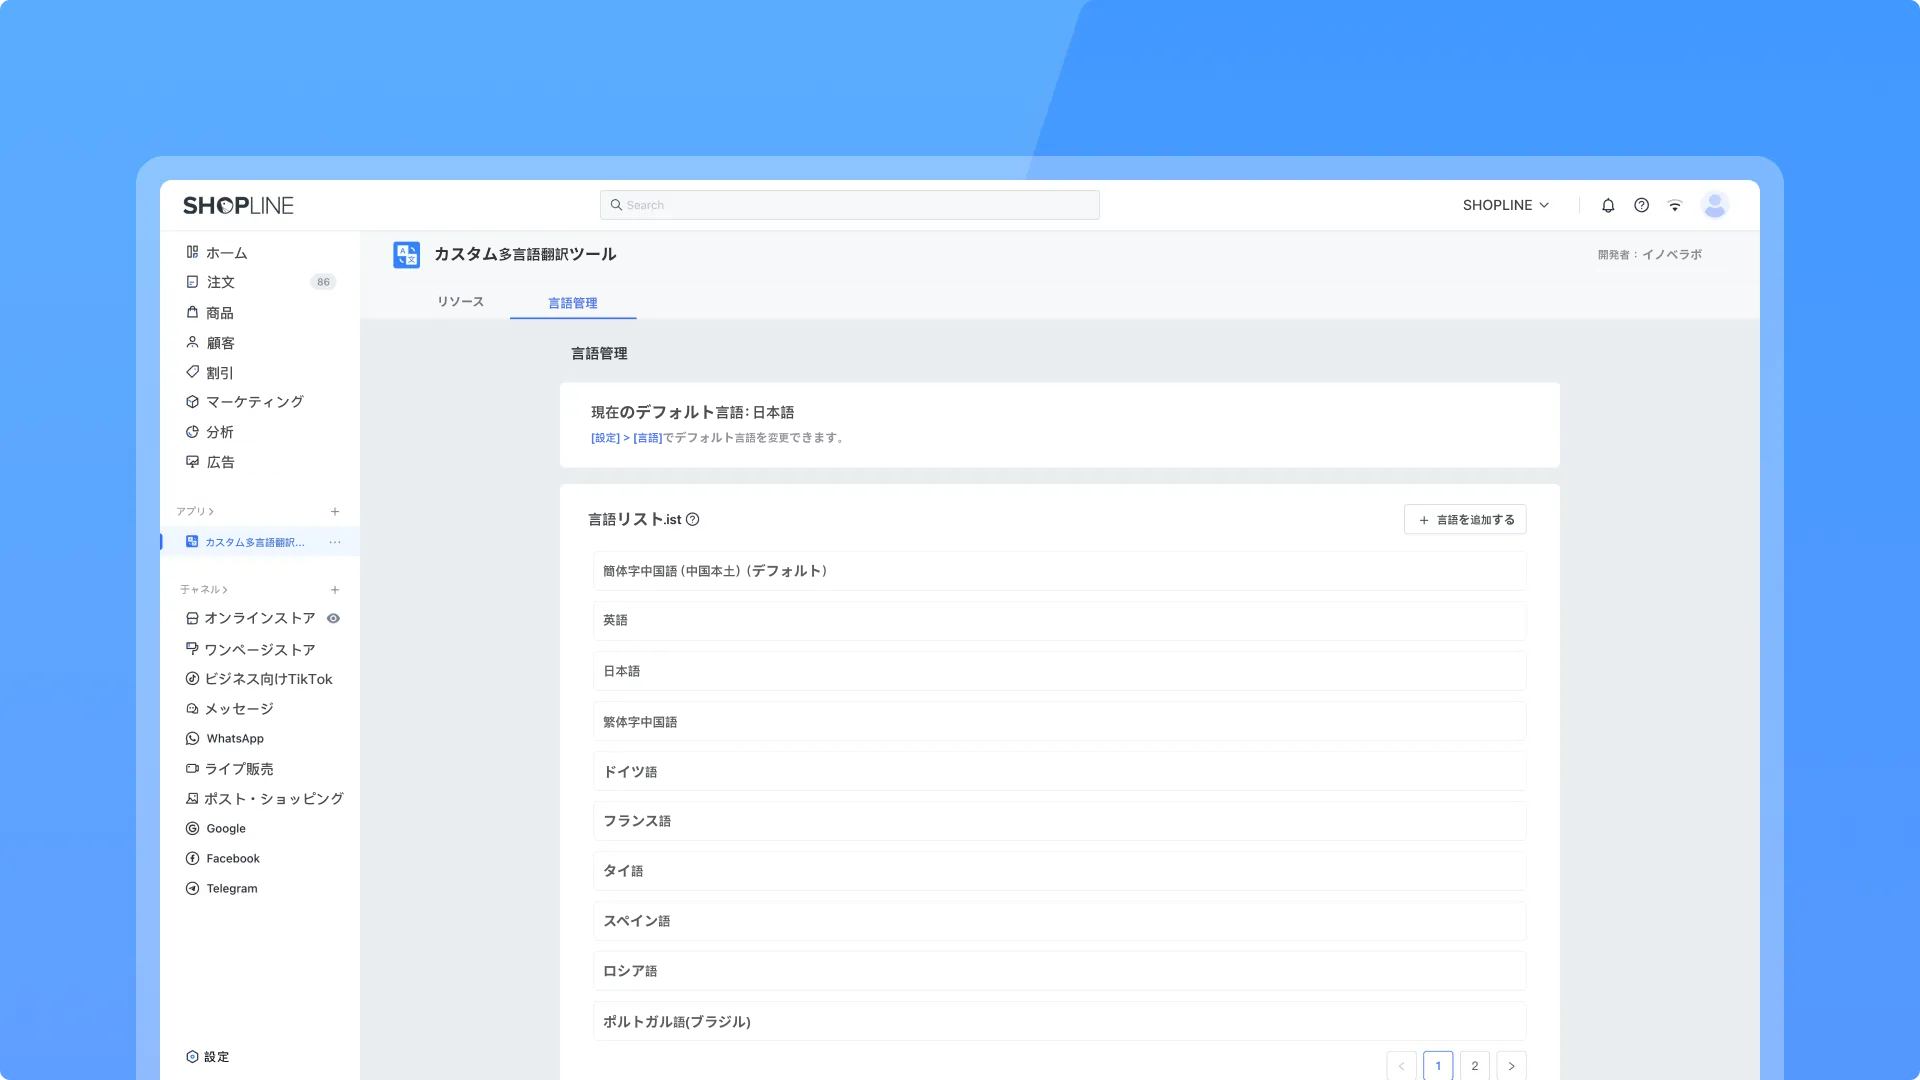Click the WhatsApp icon
Image resolution: width=1920 pixels, height=1080 pixels.
192,739
